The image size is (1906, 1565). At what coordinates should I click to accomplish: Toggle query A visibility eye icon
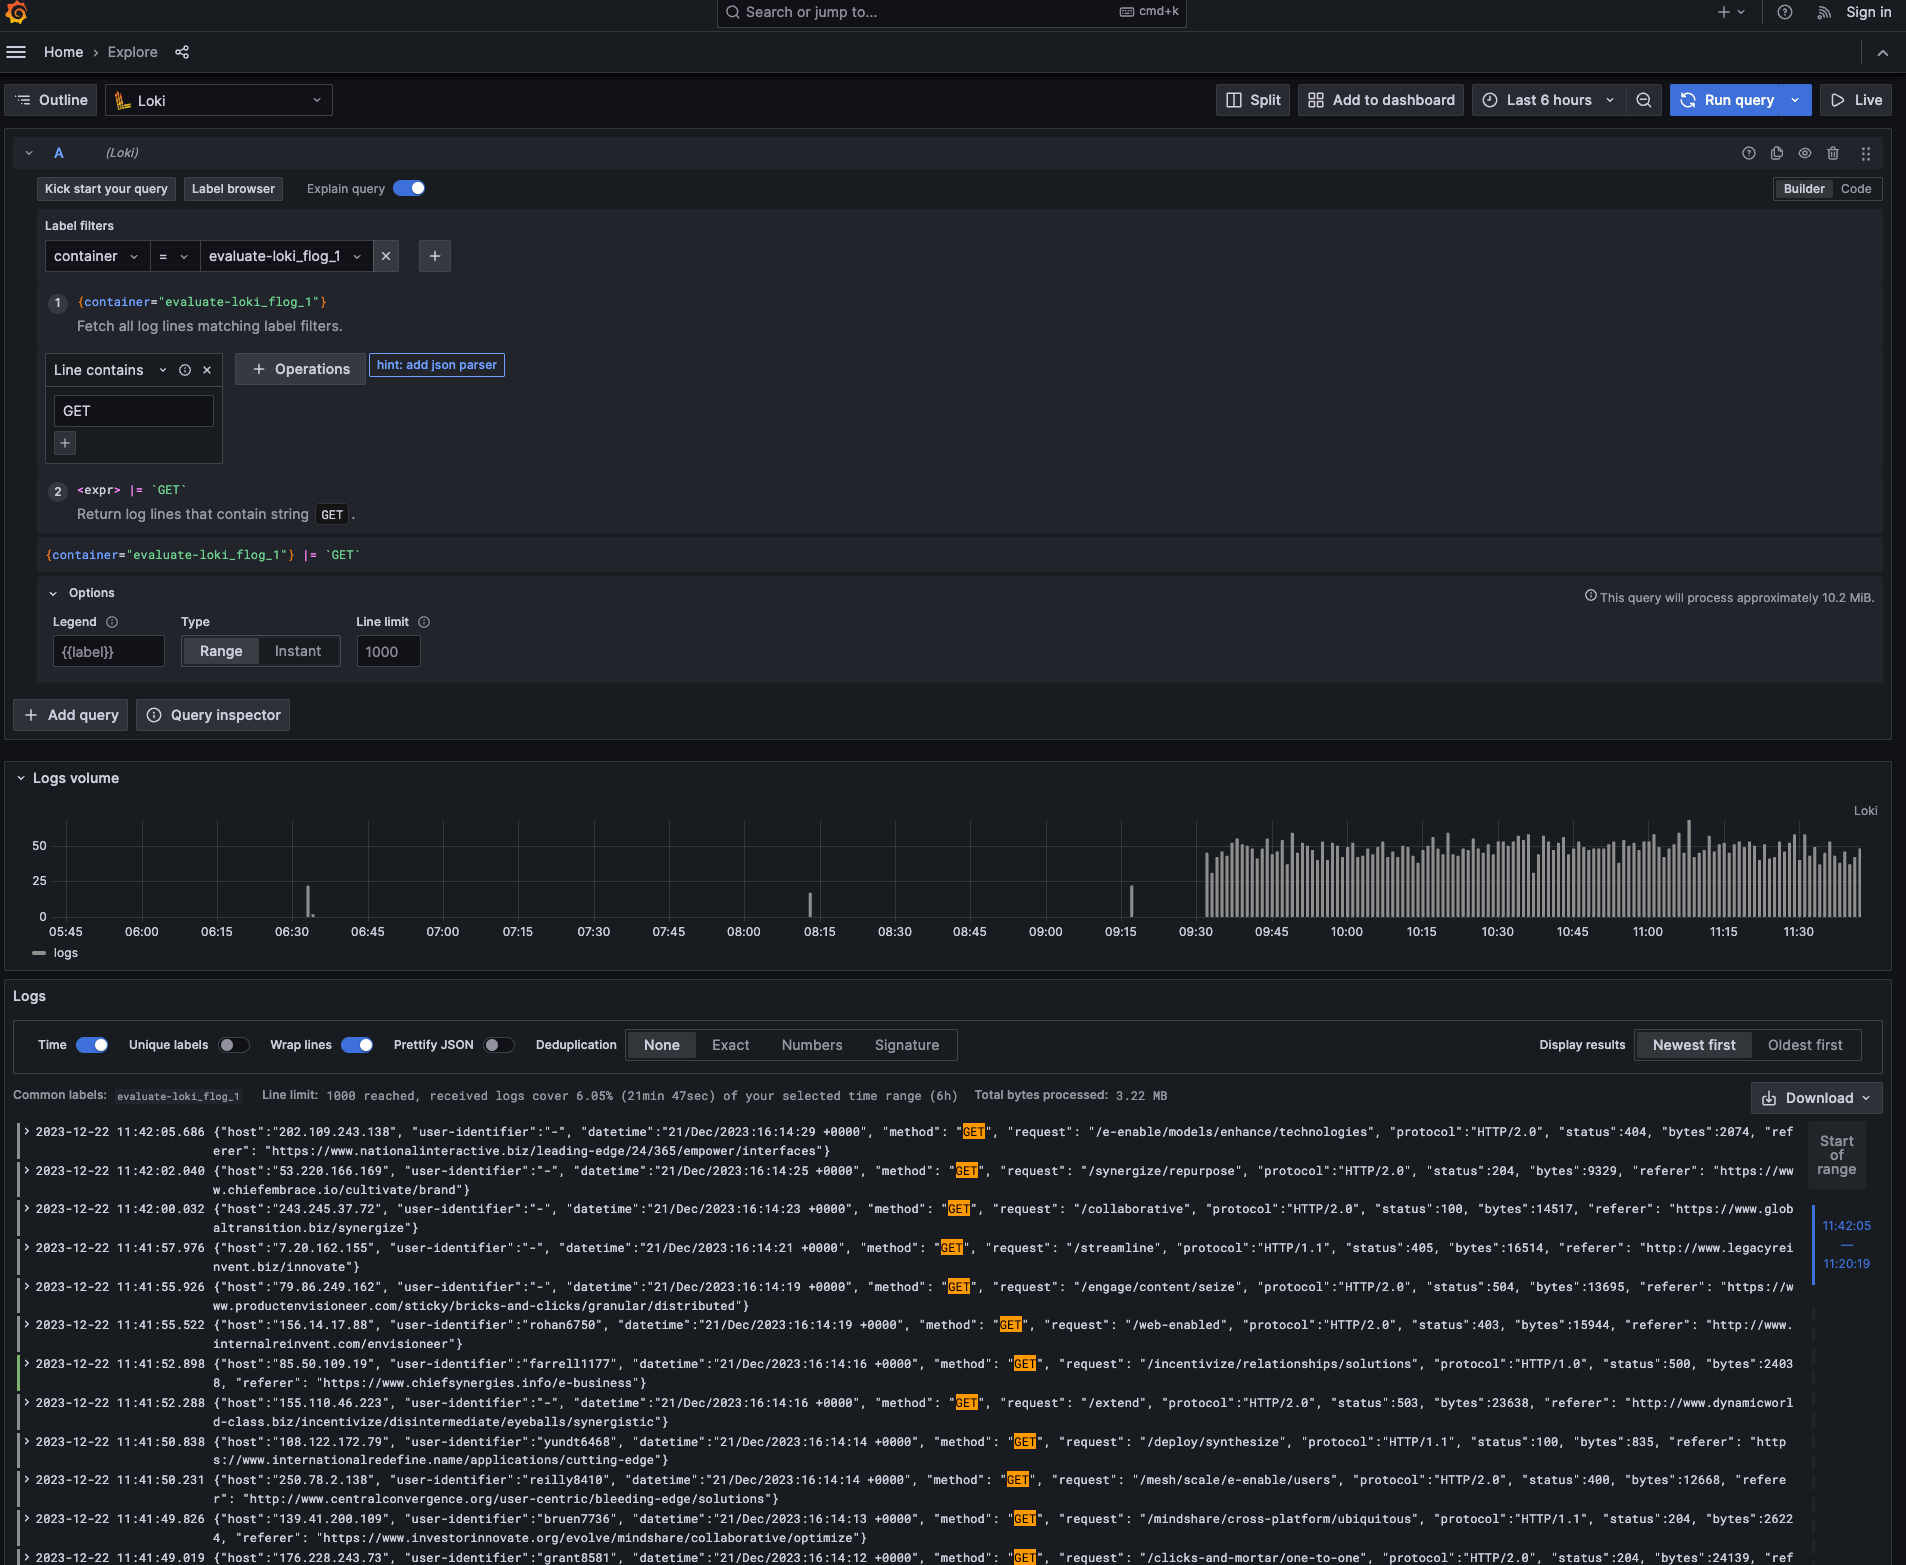(x=1805, y=153)
